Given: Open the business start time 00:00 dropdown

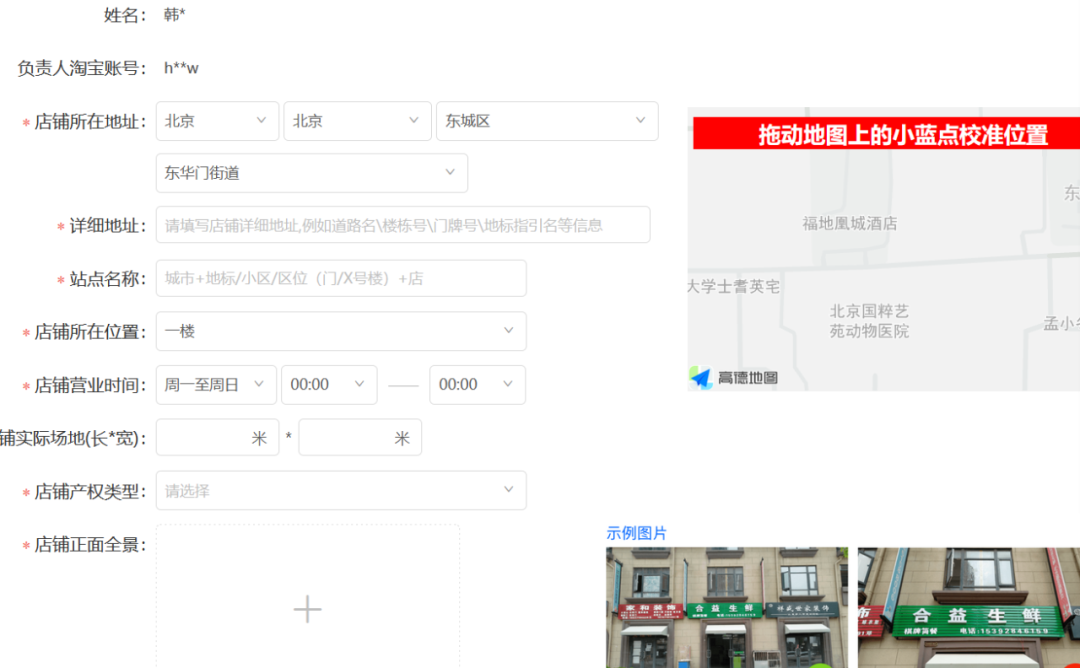Looking at the screenshot, I should pyautogui.click(x=328, y=384).
